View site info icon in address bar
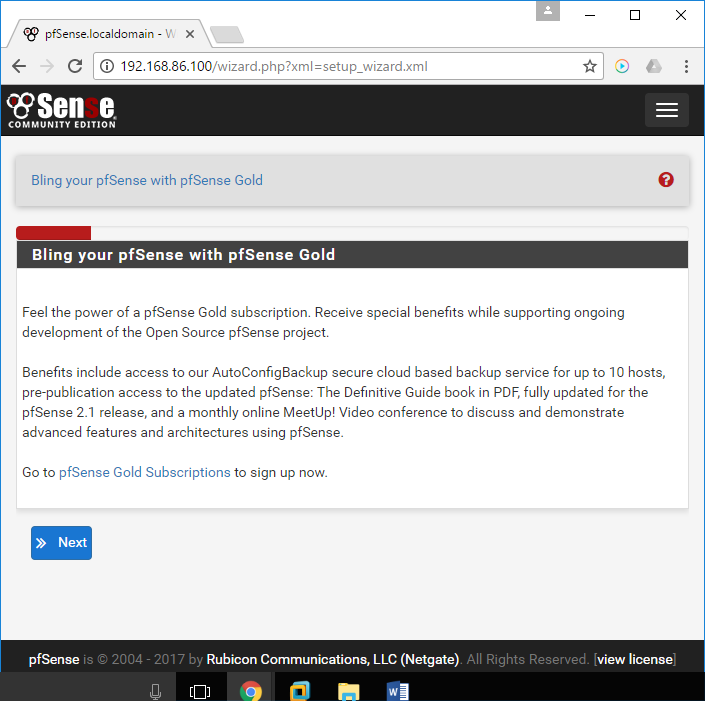 click(x=107, y=67)
